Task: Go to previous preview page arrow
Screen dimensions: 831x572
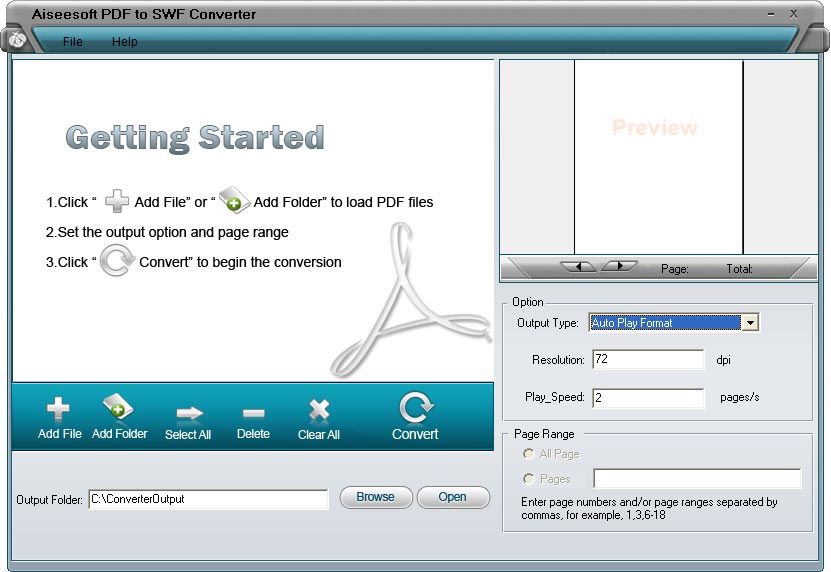Action: point(578,267)
